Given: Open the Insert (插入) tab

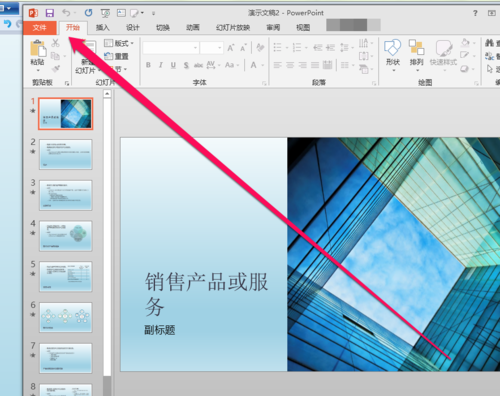Looking at the screenshot, I should tap(103, 27).
